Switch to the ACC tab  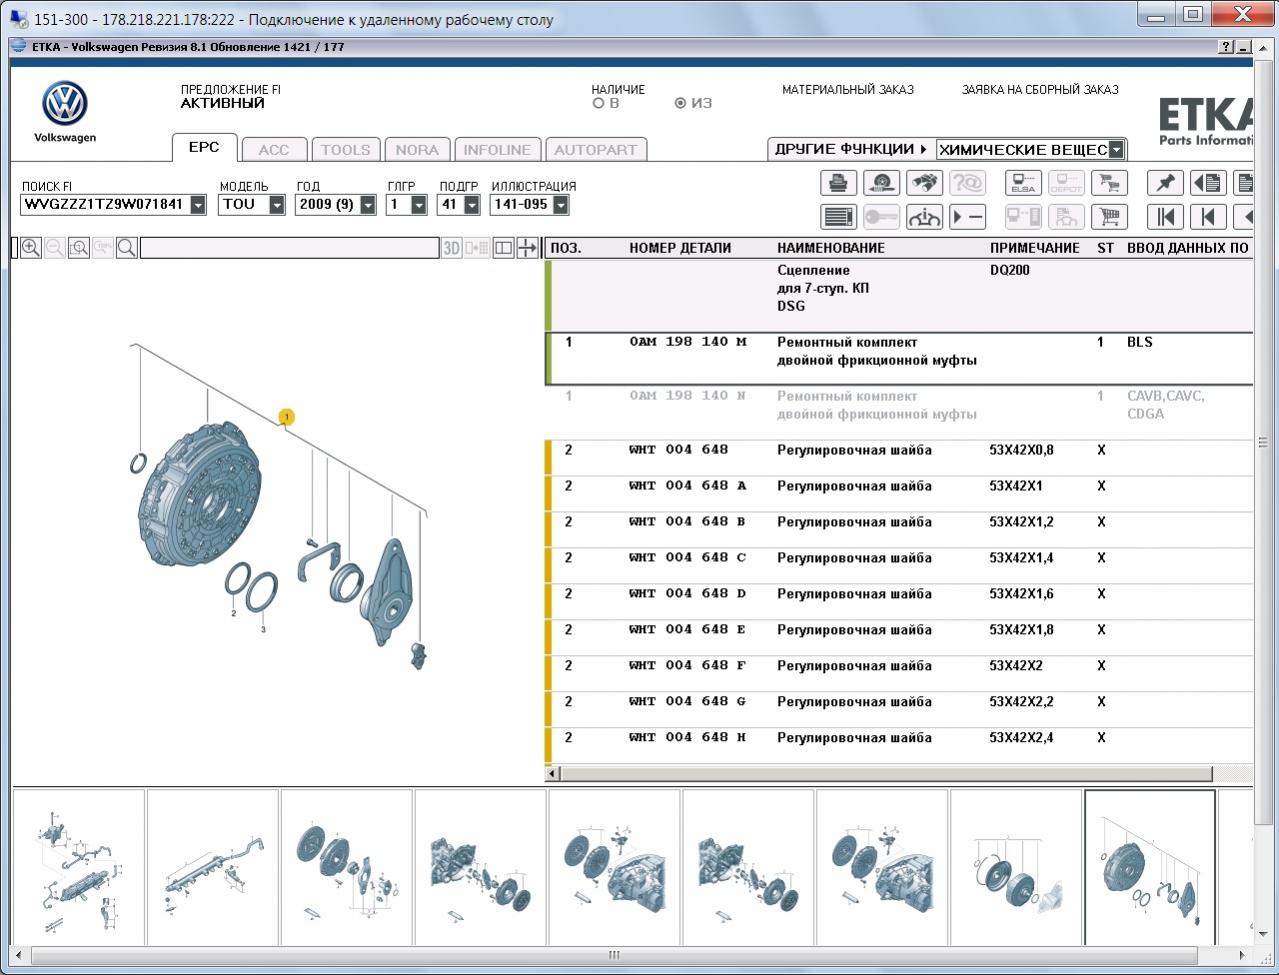click(274, 150)
